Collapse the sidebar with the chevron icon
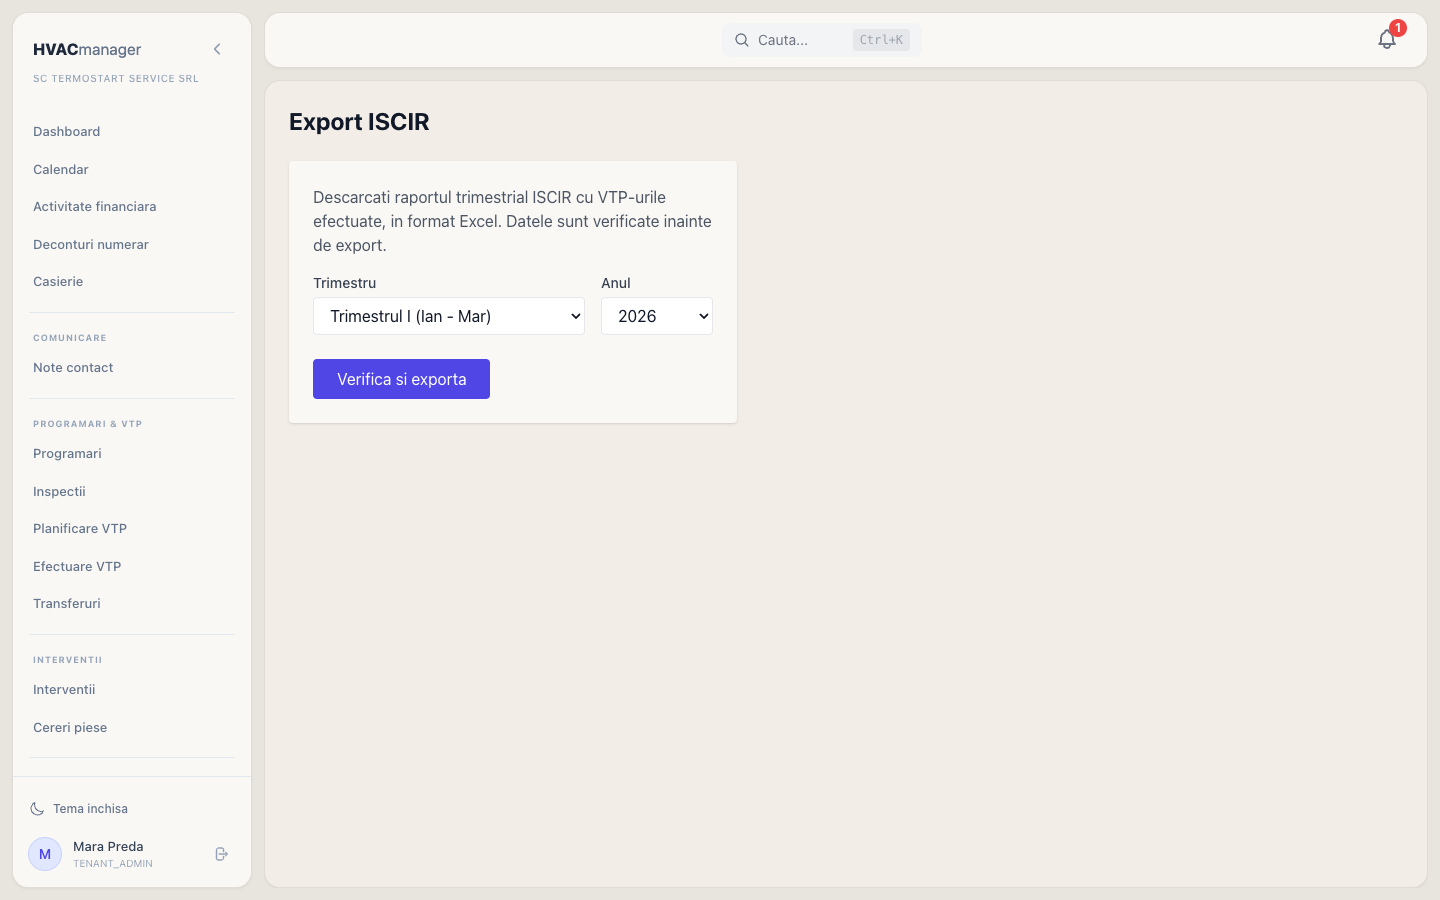1440x900 pixels. click(217, 49)
